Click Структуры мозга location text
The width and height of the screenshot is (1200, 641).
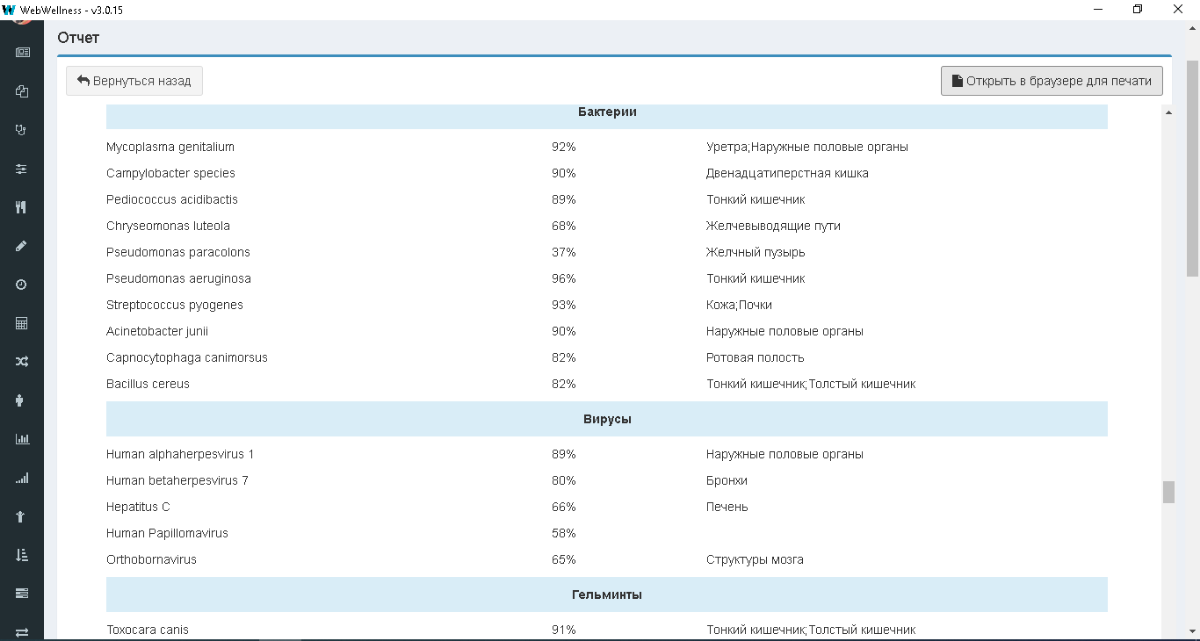pyautogui.click(x=755, y=560)
